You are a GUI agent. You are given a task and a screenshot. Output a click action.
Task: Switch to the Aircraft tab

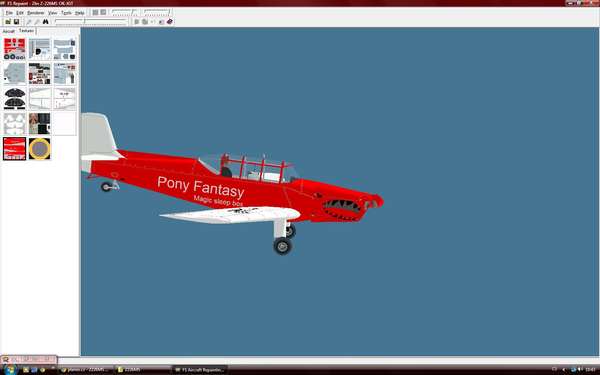(x=8, y=31)
